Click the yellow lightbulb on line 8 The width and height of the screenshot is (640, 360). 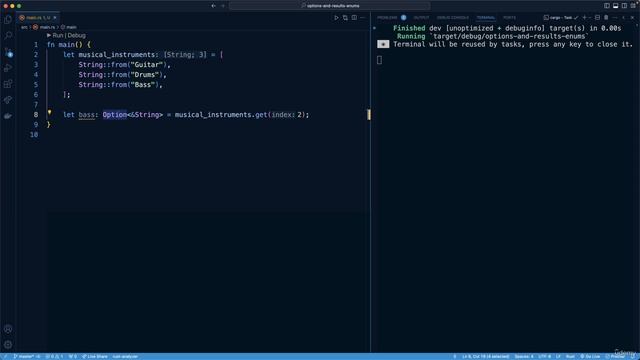click(x=49, y=113)
